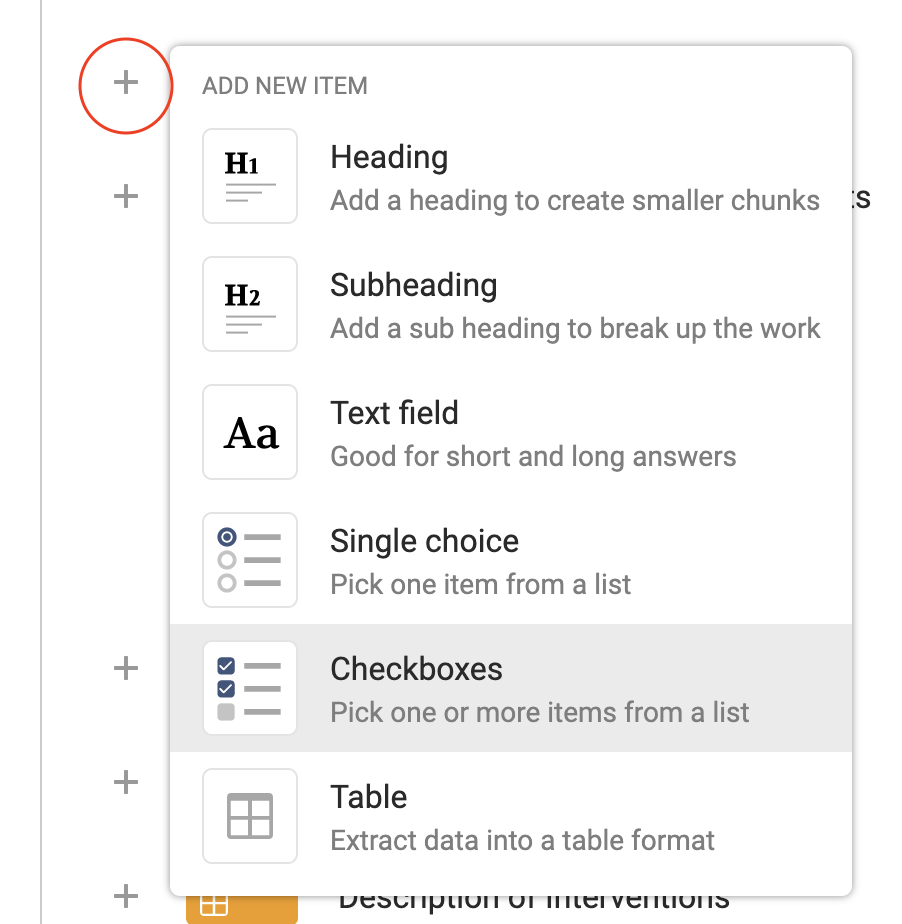Add a Table item from the list
This screenshot has width=902, height=924.
[x=368, y=798]
